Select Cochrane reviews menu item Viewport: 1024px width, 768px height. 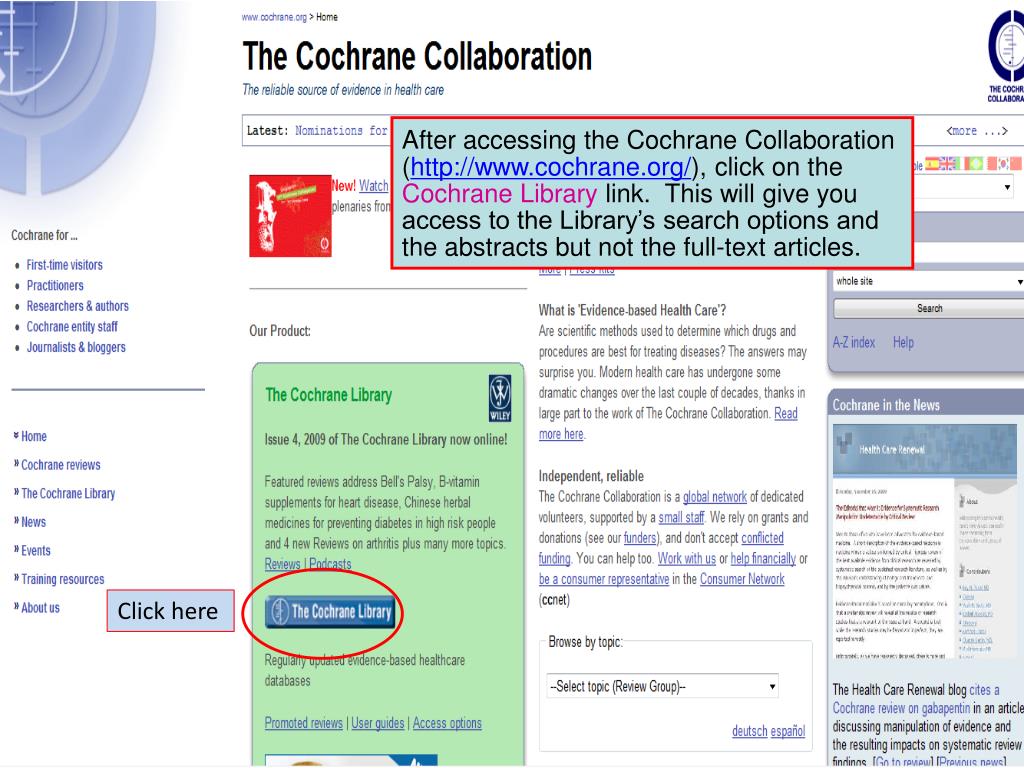point(61,465)
